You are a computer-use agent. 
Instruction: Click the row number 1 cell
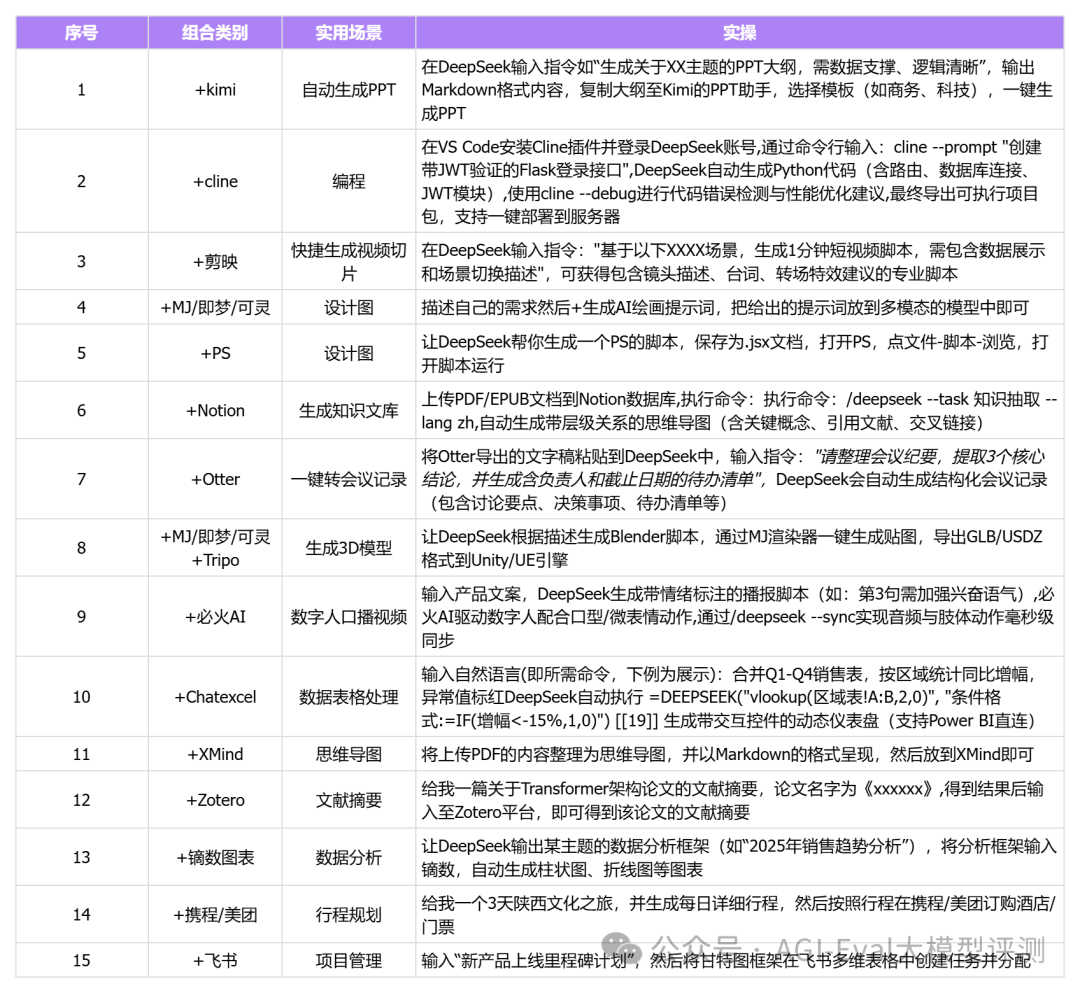tap(82, 90)
